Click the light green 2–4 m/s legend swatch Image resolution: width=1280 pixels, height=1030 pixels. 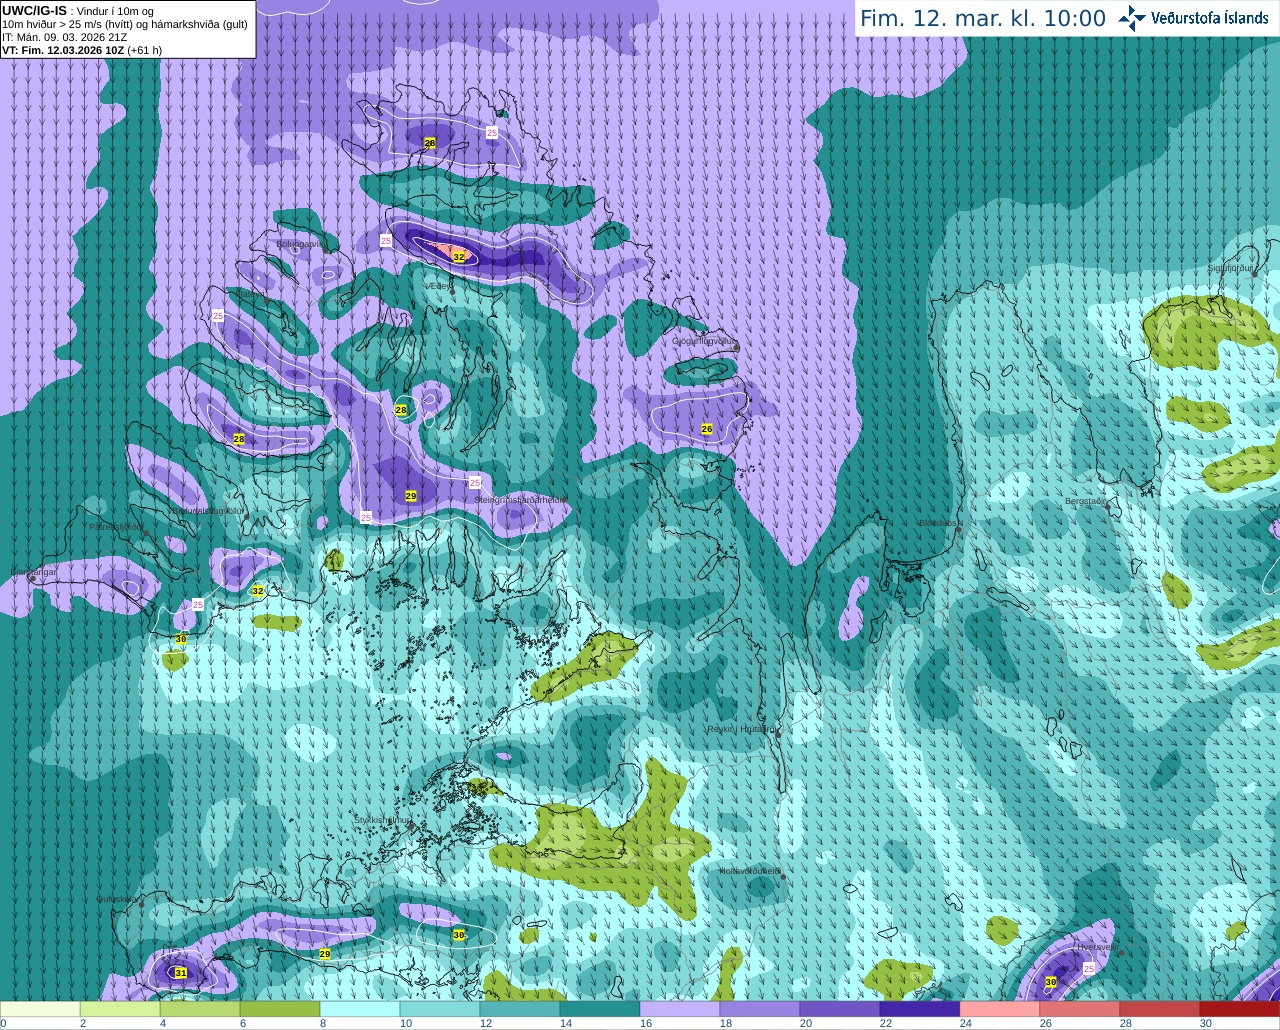(x=120, y=1009)
